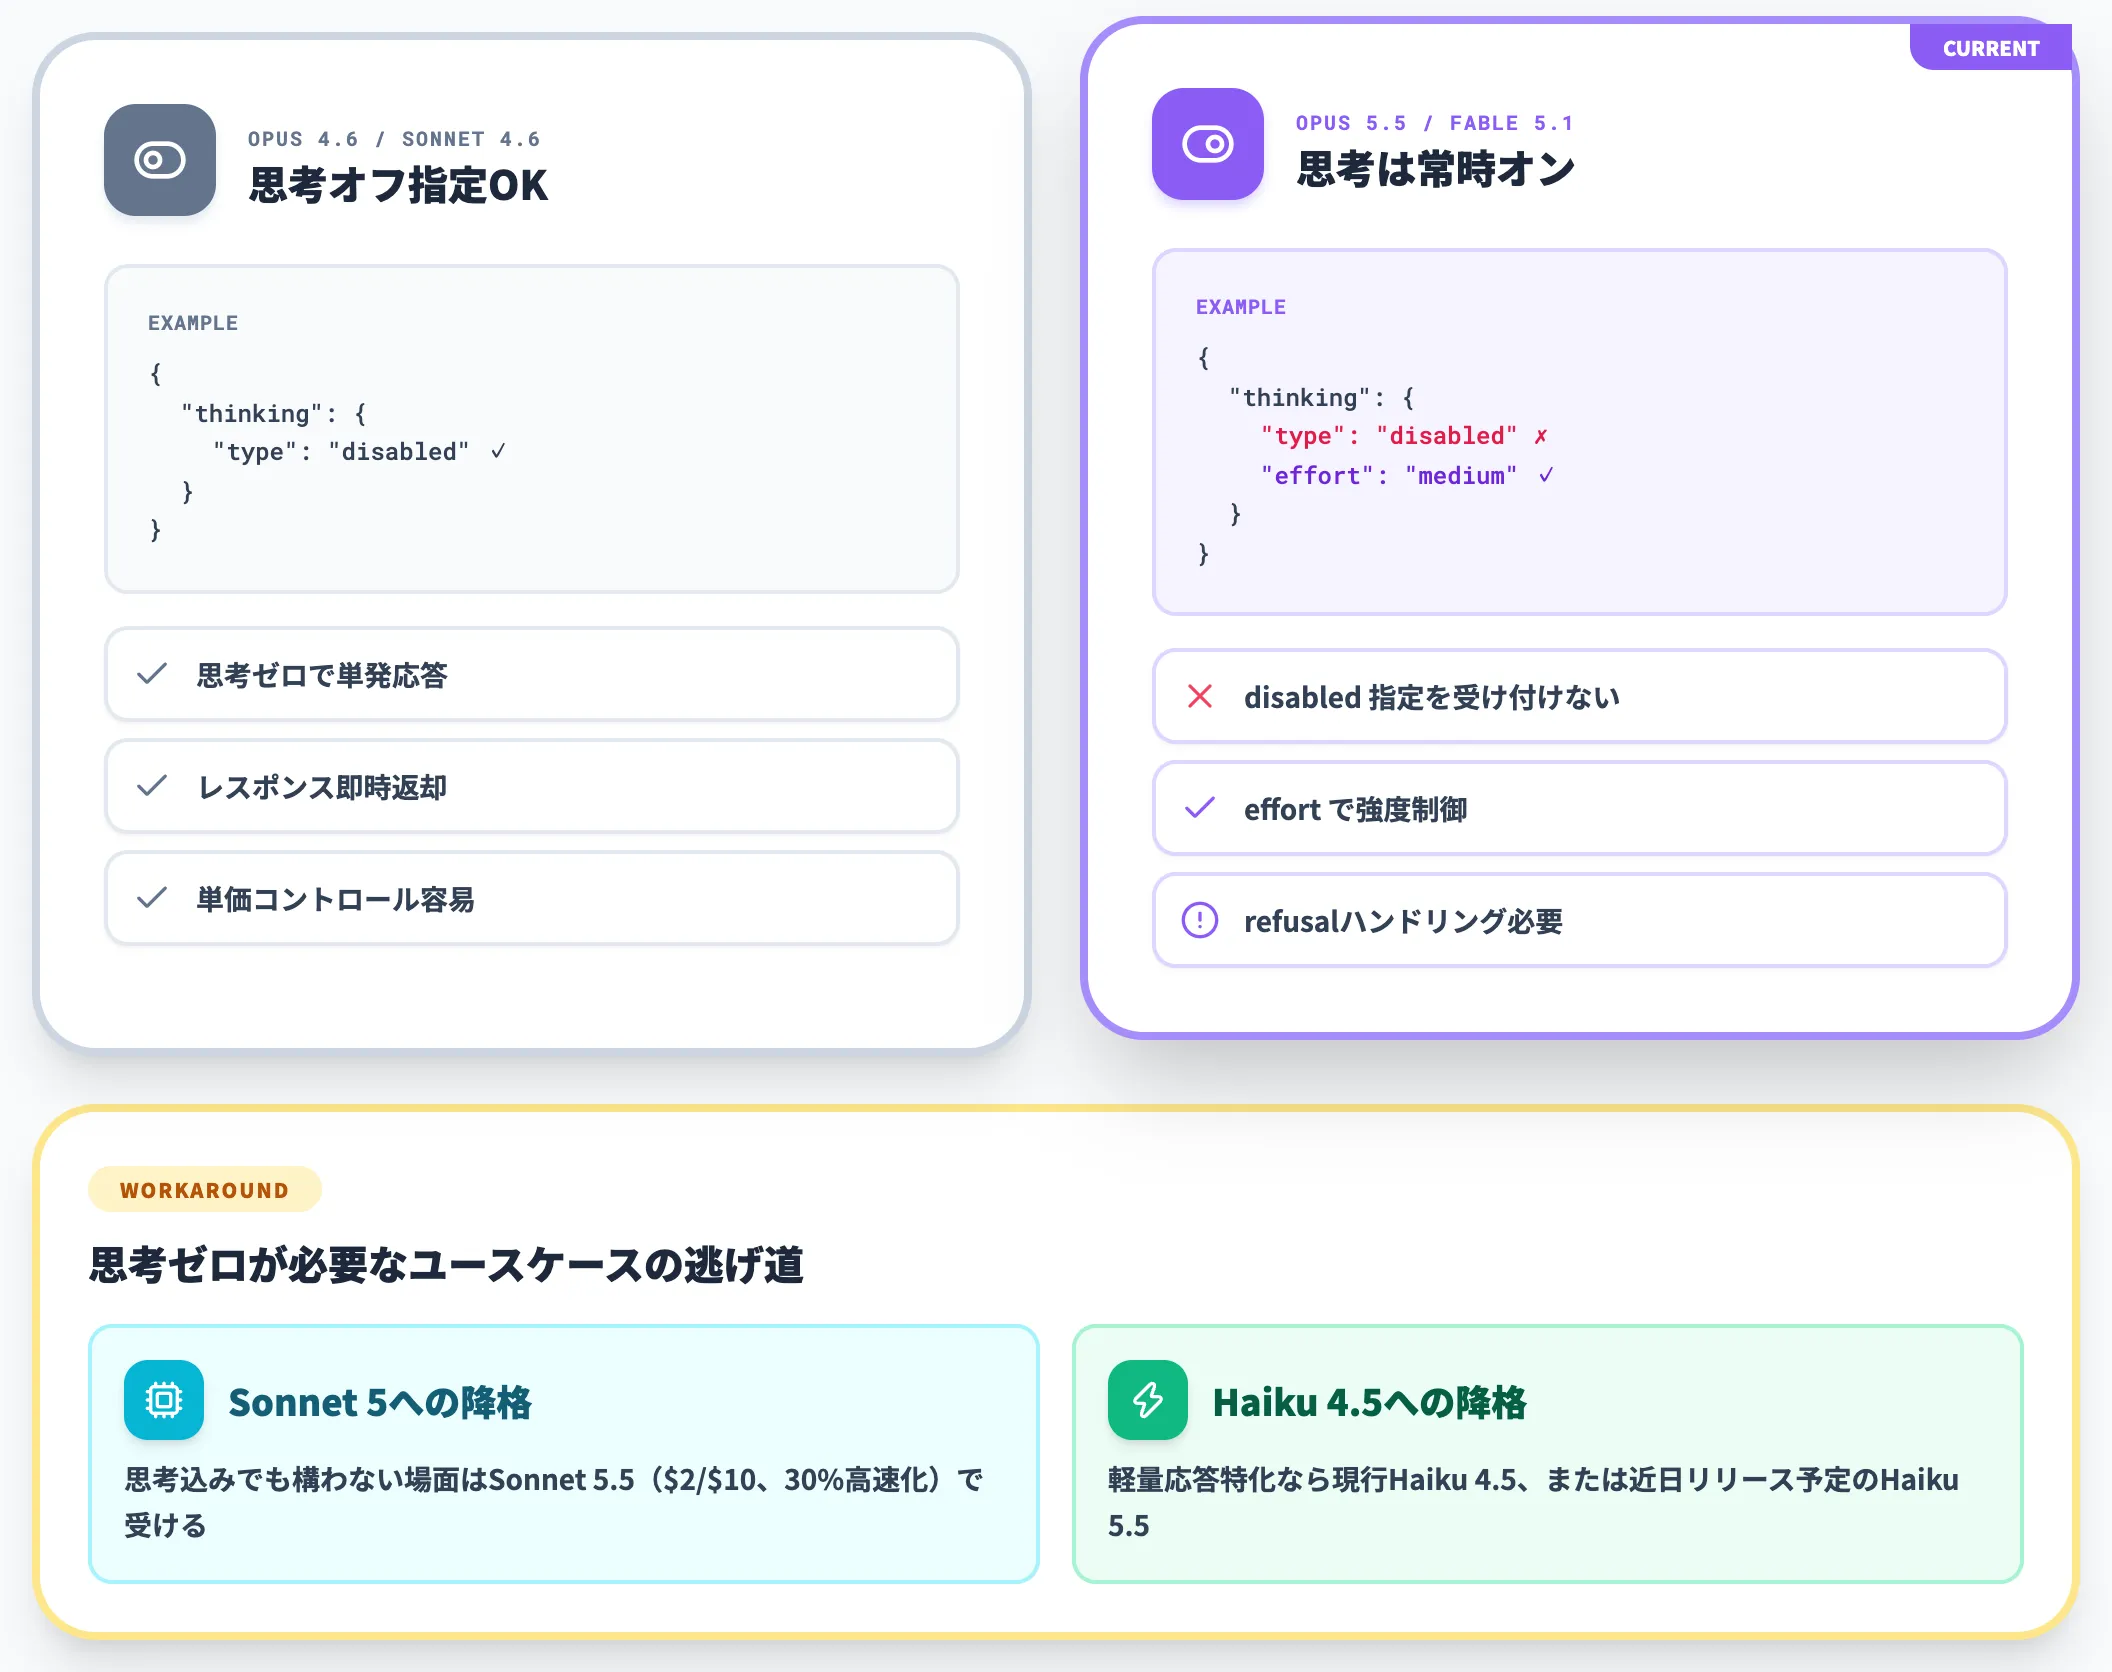Click the EXAMPLE label in the purple code block
2112x1672 pixels.
[1241, 307]
